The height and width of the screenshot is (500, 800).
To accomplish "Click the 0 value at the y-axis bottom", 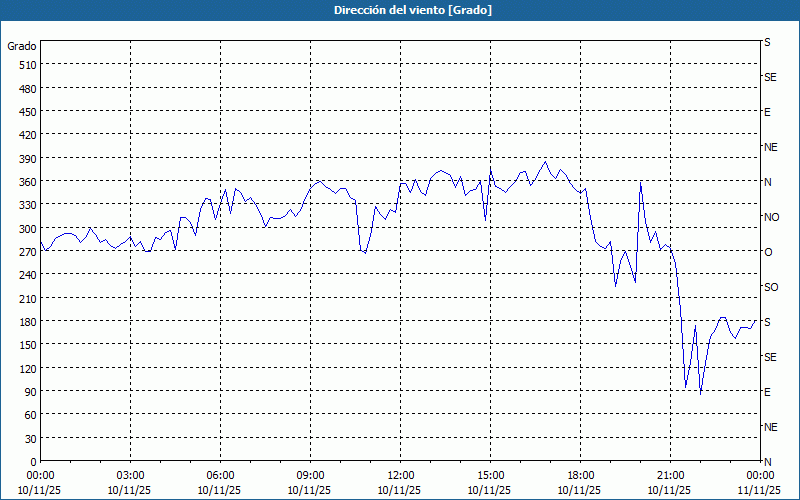I will (33, 462).
